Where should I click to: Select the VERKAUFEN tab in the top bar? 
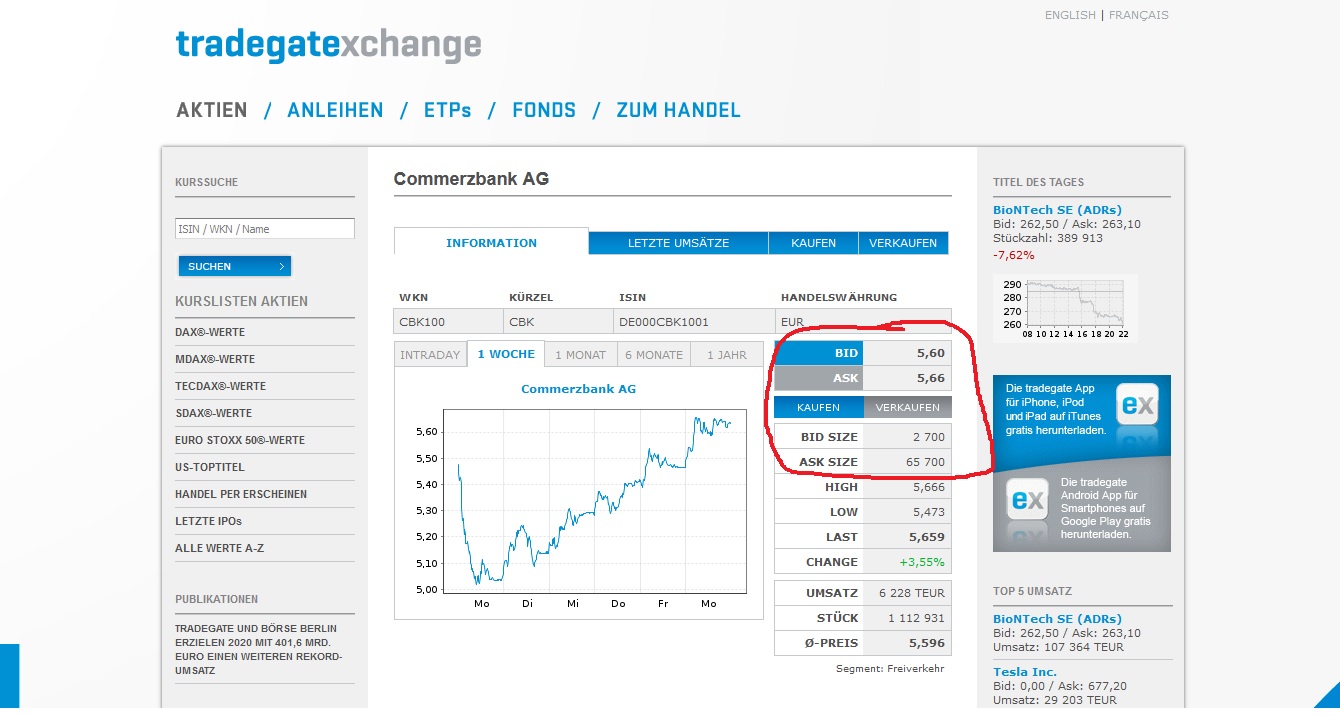point(903,243)
